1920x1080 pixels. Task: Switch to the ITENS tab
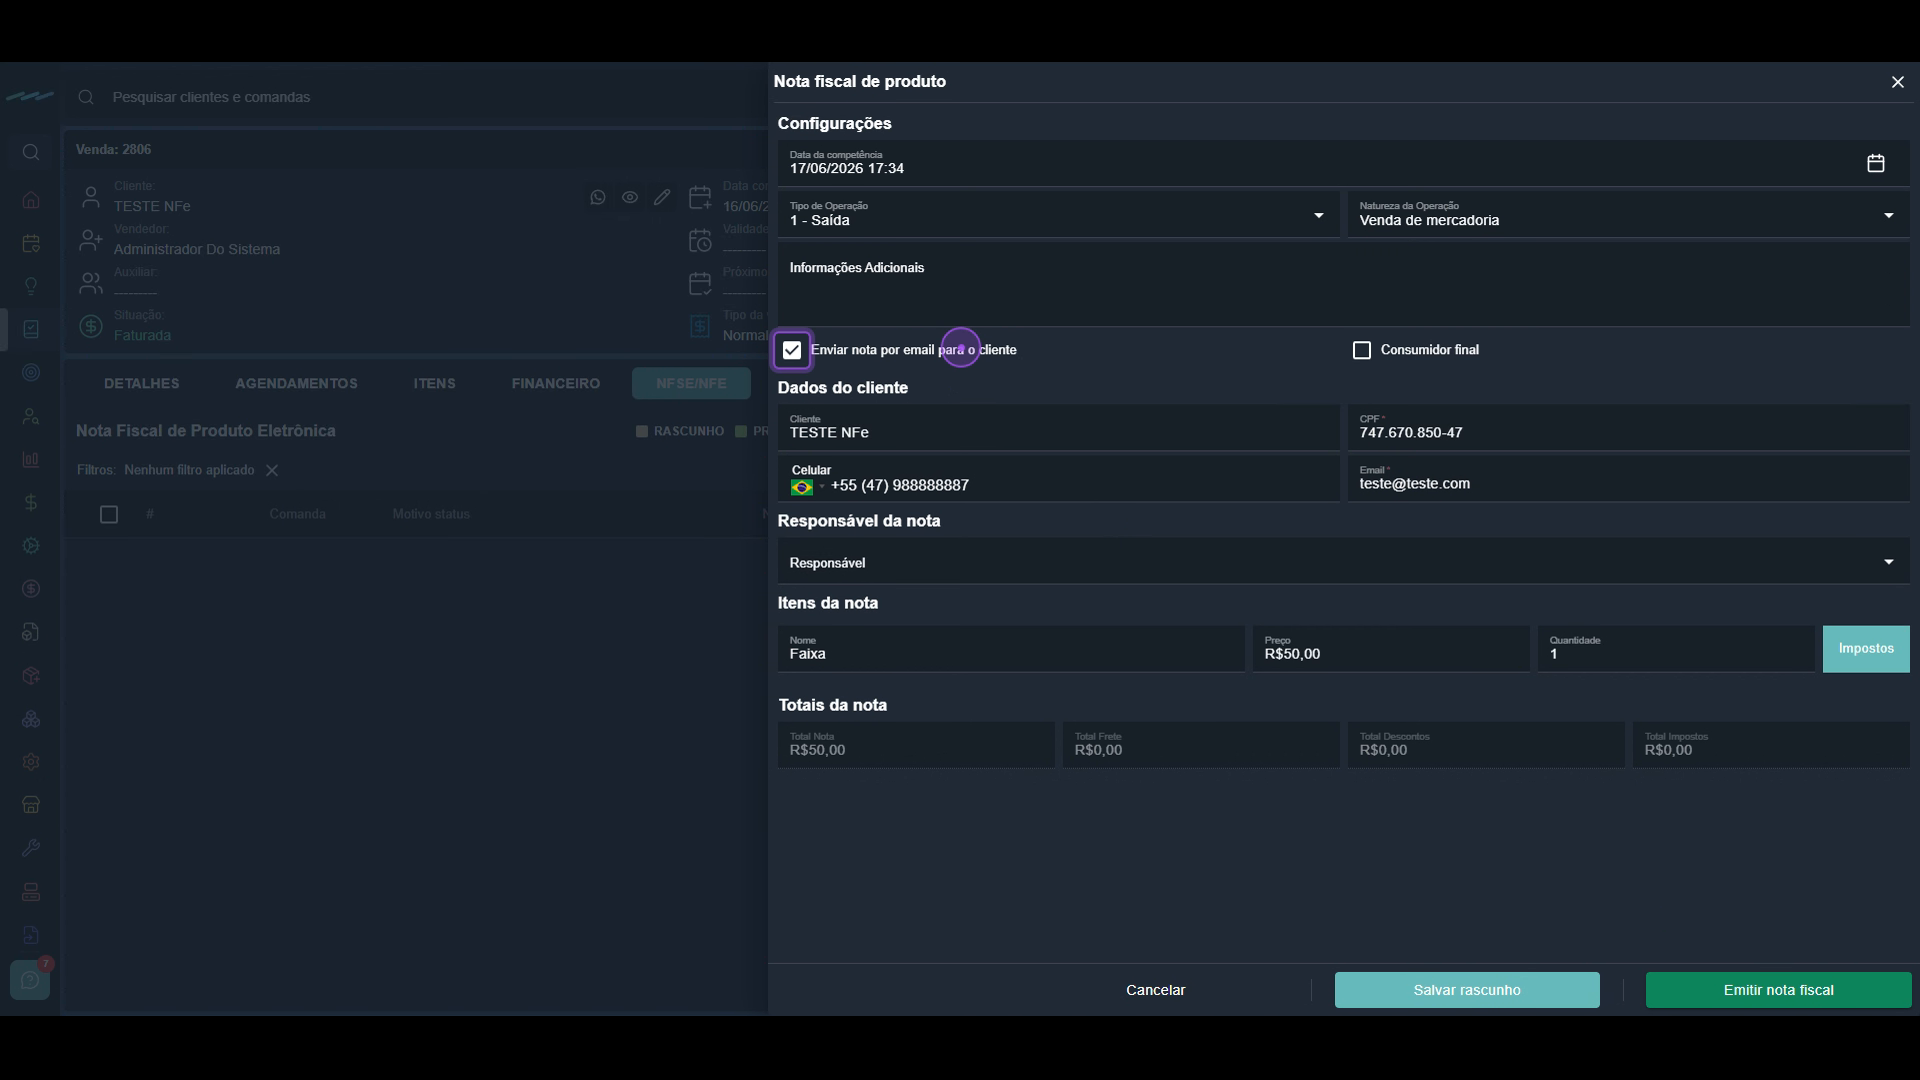pyautogui.click(x=434, y=383)
